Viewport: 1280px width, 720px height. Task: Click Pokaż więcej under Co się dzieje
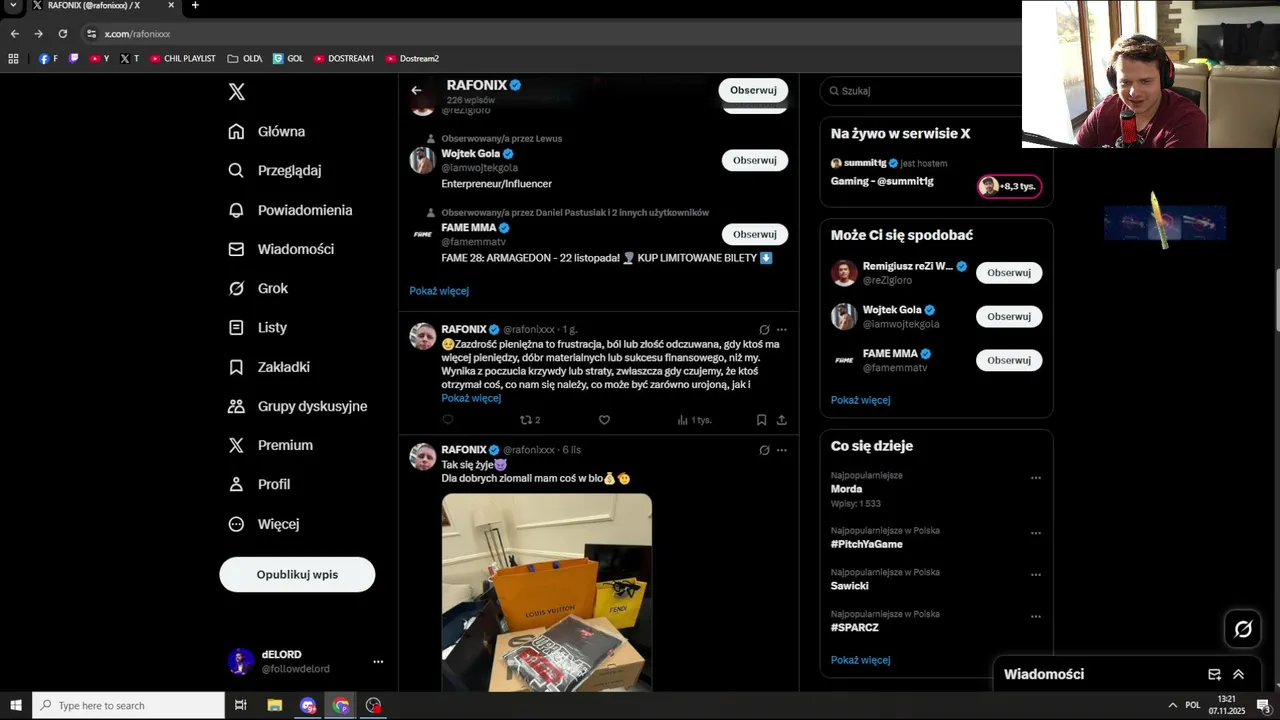pyautogui.click(x=860, y=660)
